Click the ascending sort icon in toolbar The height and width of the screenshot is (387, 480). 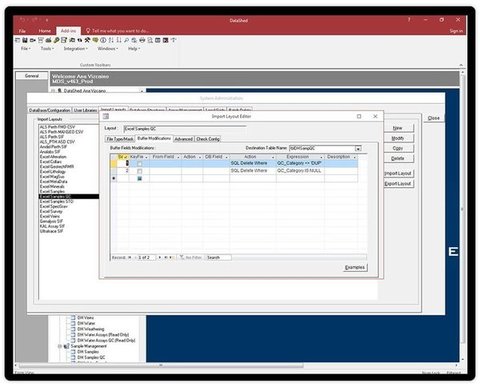pos(111,40)
